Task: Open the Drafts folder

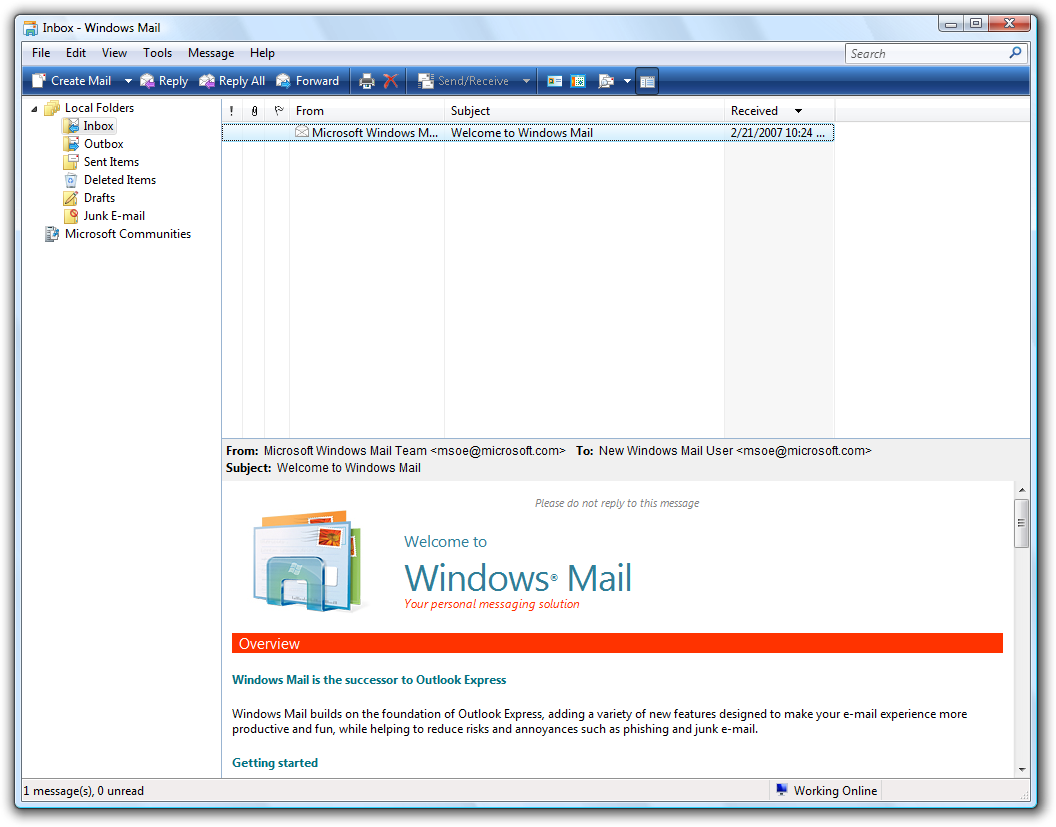Action: tap(99, 198)
